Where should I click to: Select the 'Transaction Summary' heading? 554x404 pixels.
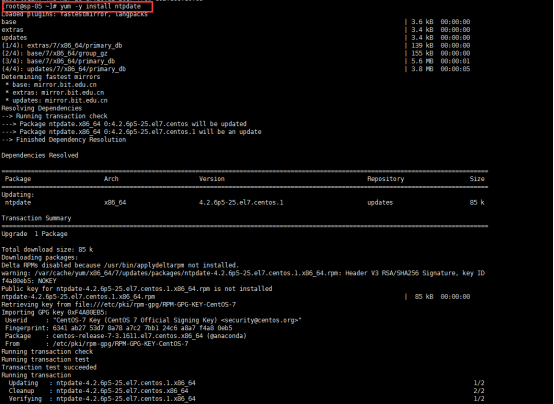(36, 218)
